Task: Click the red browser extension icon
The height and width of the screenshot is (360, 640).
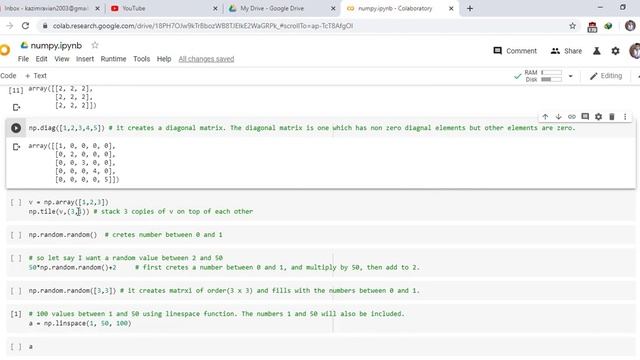Action: 592,27
